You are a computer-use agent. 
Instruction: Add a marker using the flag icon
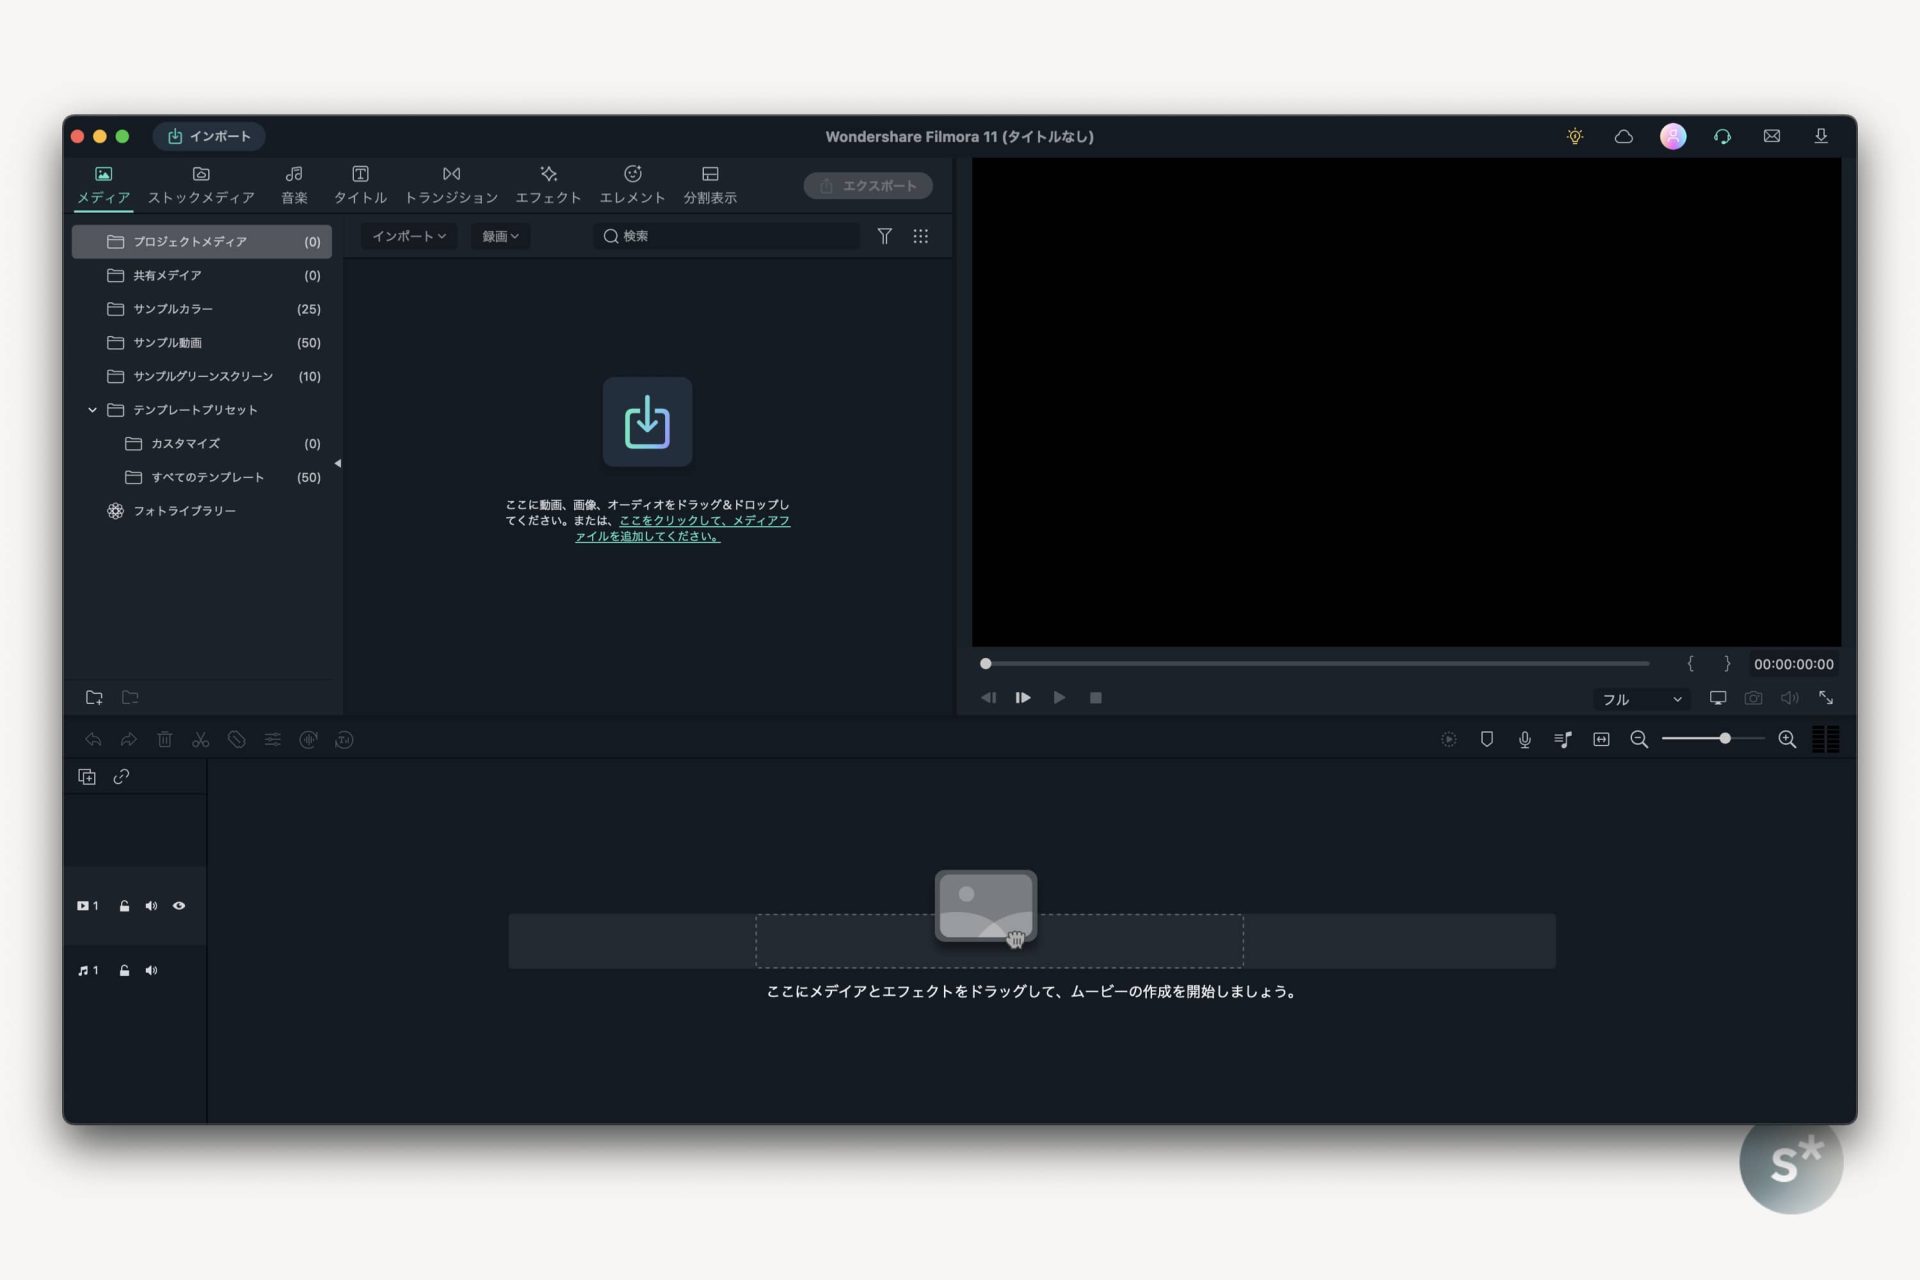pyautogui.click(x=1486, y=740)
